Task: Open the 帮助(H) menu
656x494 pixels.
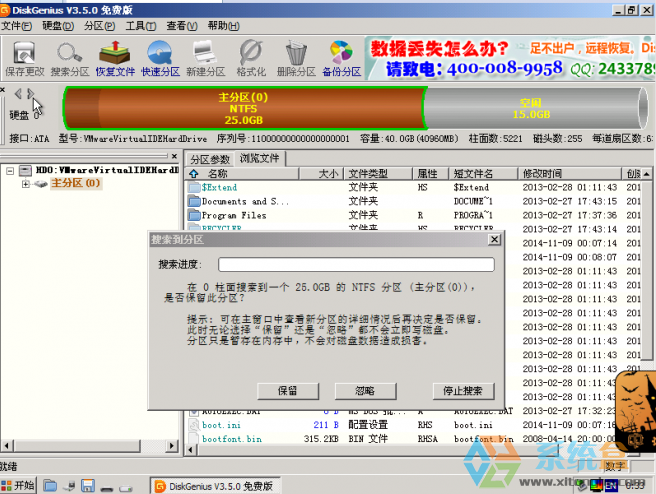Action: click(223, 26)
